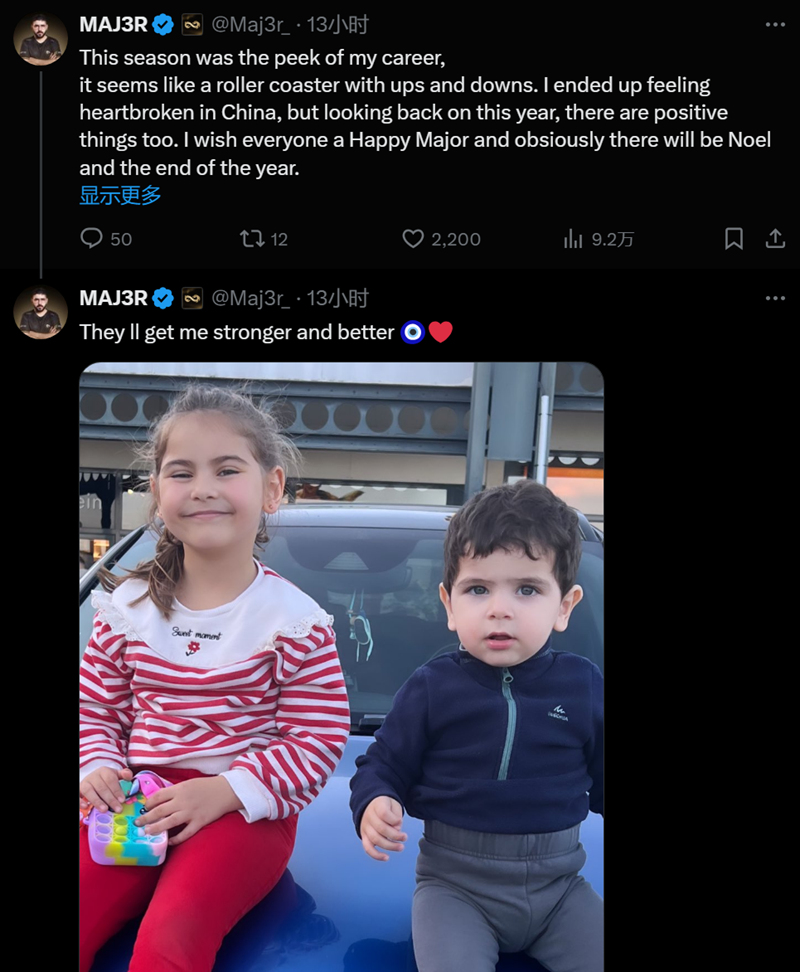
Task: Open MAJ3R display name on first tweet
Action: point(113,24)
